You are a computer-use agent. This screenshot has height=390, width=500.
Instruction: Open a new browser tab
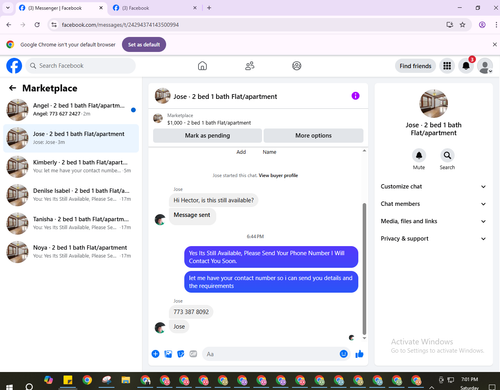[x=209, y=8]
